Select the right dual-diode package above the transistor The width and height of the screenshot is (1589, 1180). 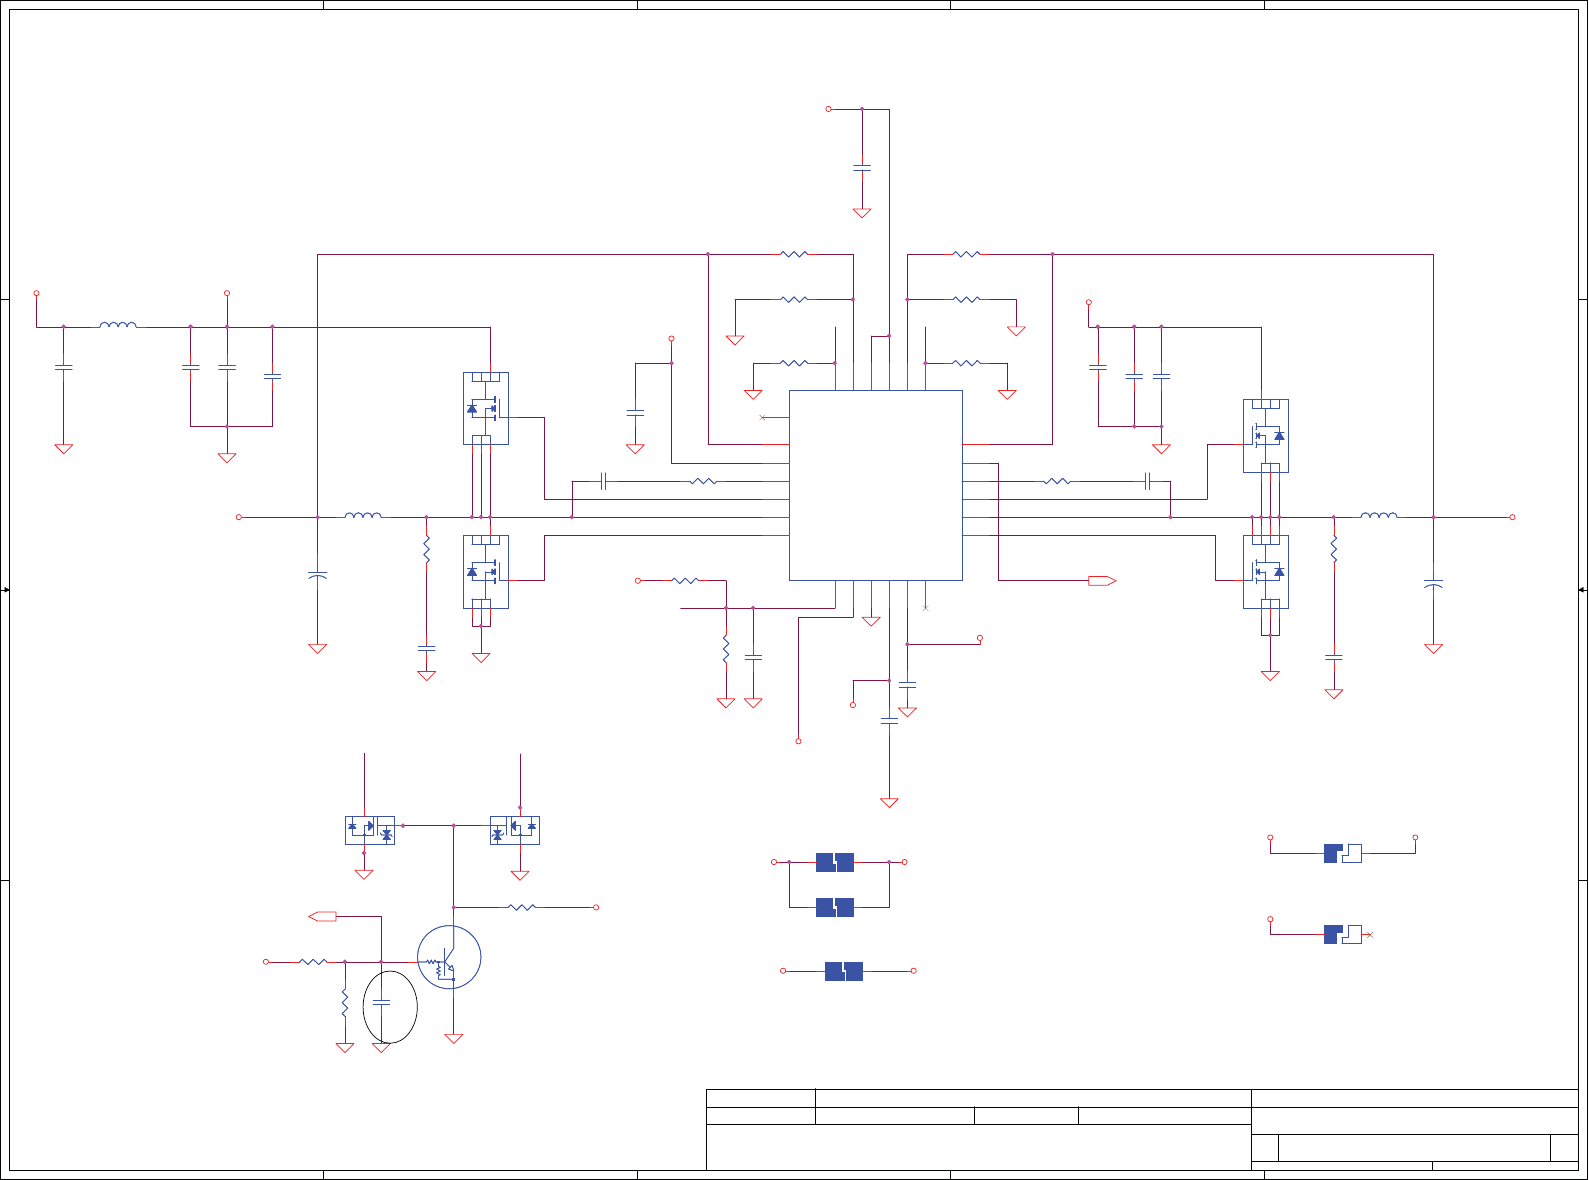coord(515,830)
